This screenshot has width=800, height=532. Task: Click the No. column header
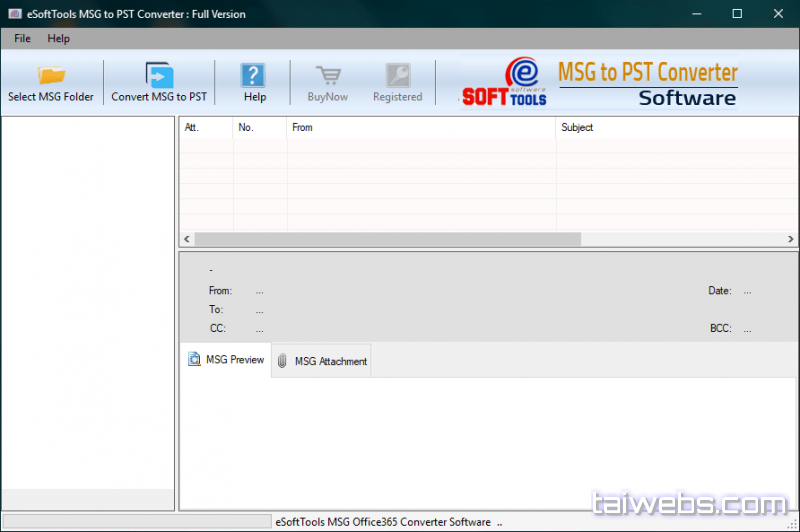tap(259, 127)
